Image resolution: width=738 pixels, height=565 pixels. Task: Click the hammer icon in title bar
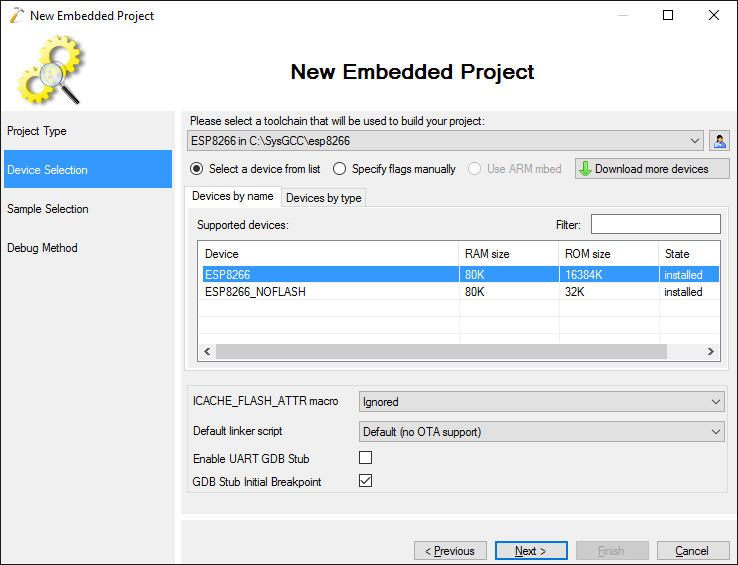click(16, 15)
